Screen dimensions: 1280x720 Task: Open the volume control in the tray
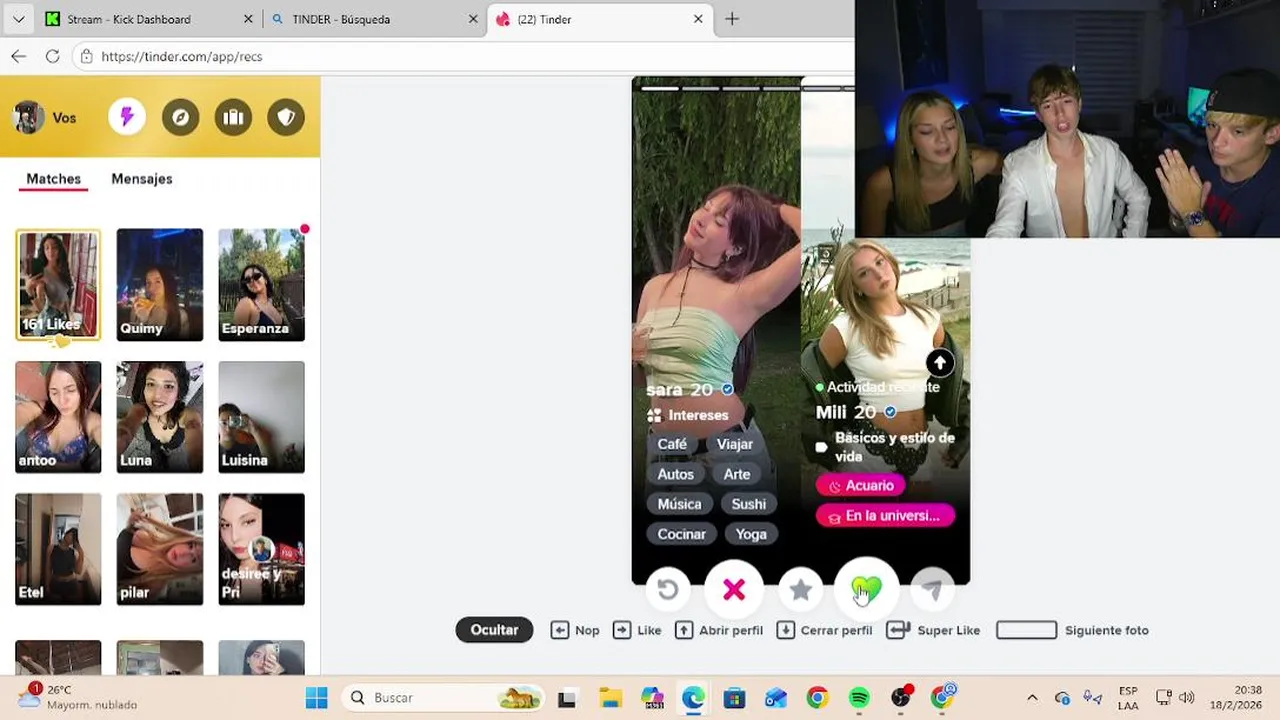point(1187,698)
